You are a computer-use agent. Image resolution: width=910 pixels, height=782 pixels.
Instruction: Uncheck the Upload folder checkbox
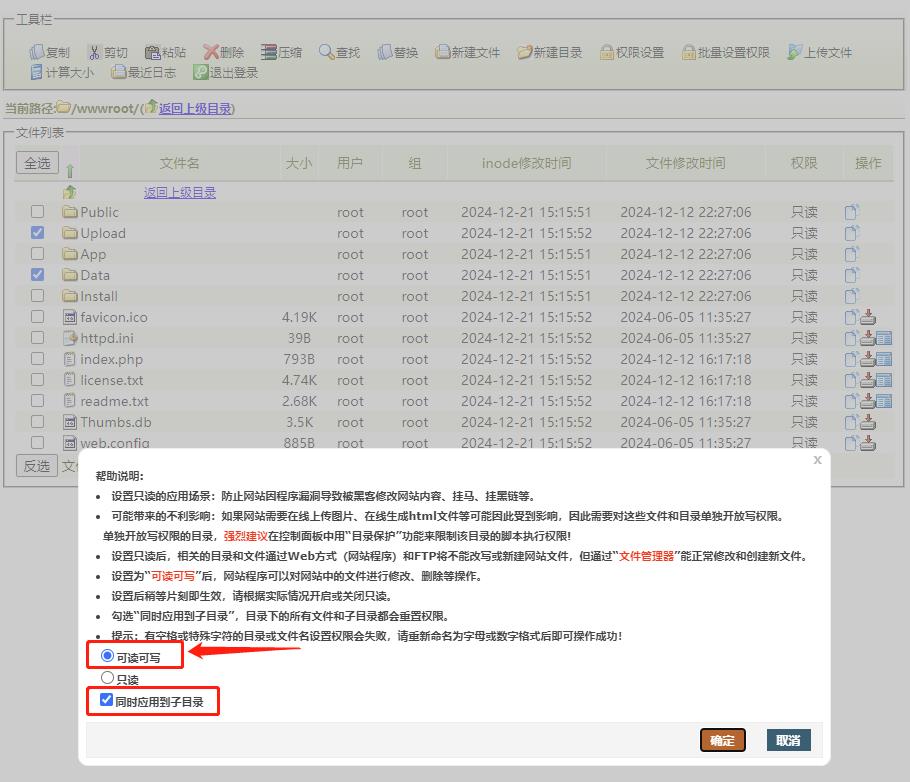click(x=37, y=233)
